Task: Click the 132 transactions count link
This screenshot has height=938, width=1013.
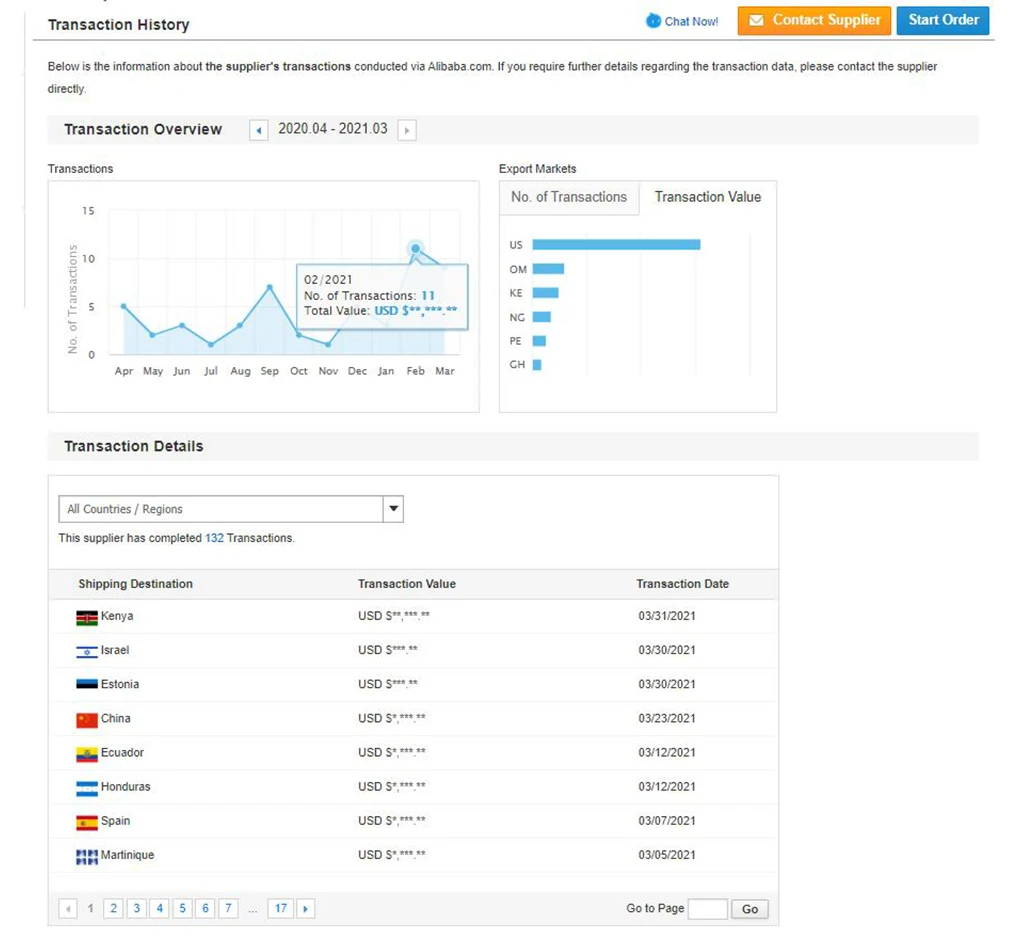Action: pyautogui.click(x=214, y=538)
